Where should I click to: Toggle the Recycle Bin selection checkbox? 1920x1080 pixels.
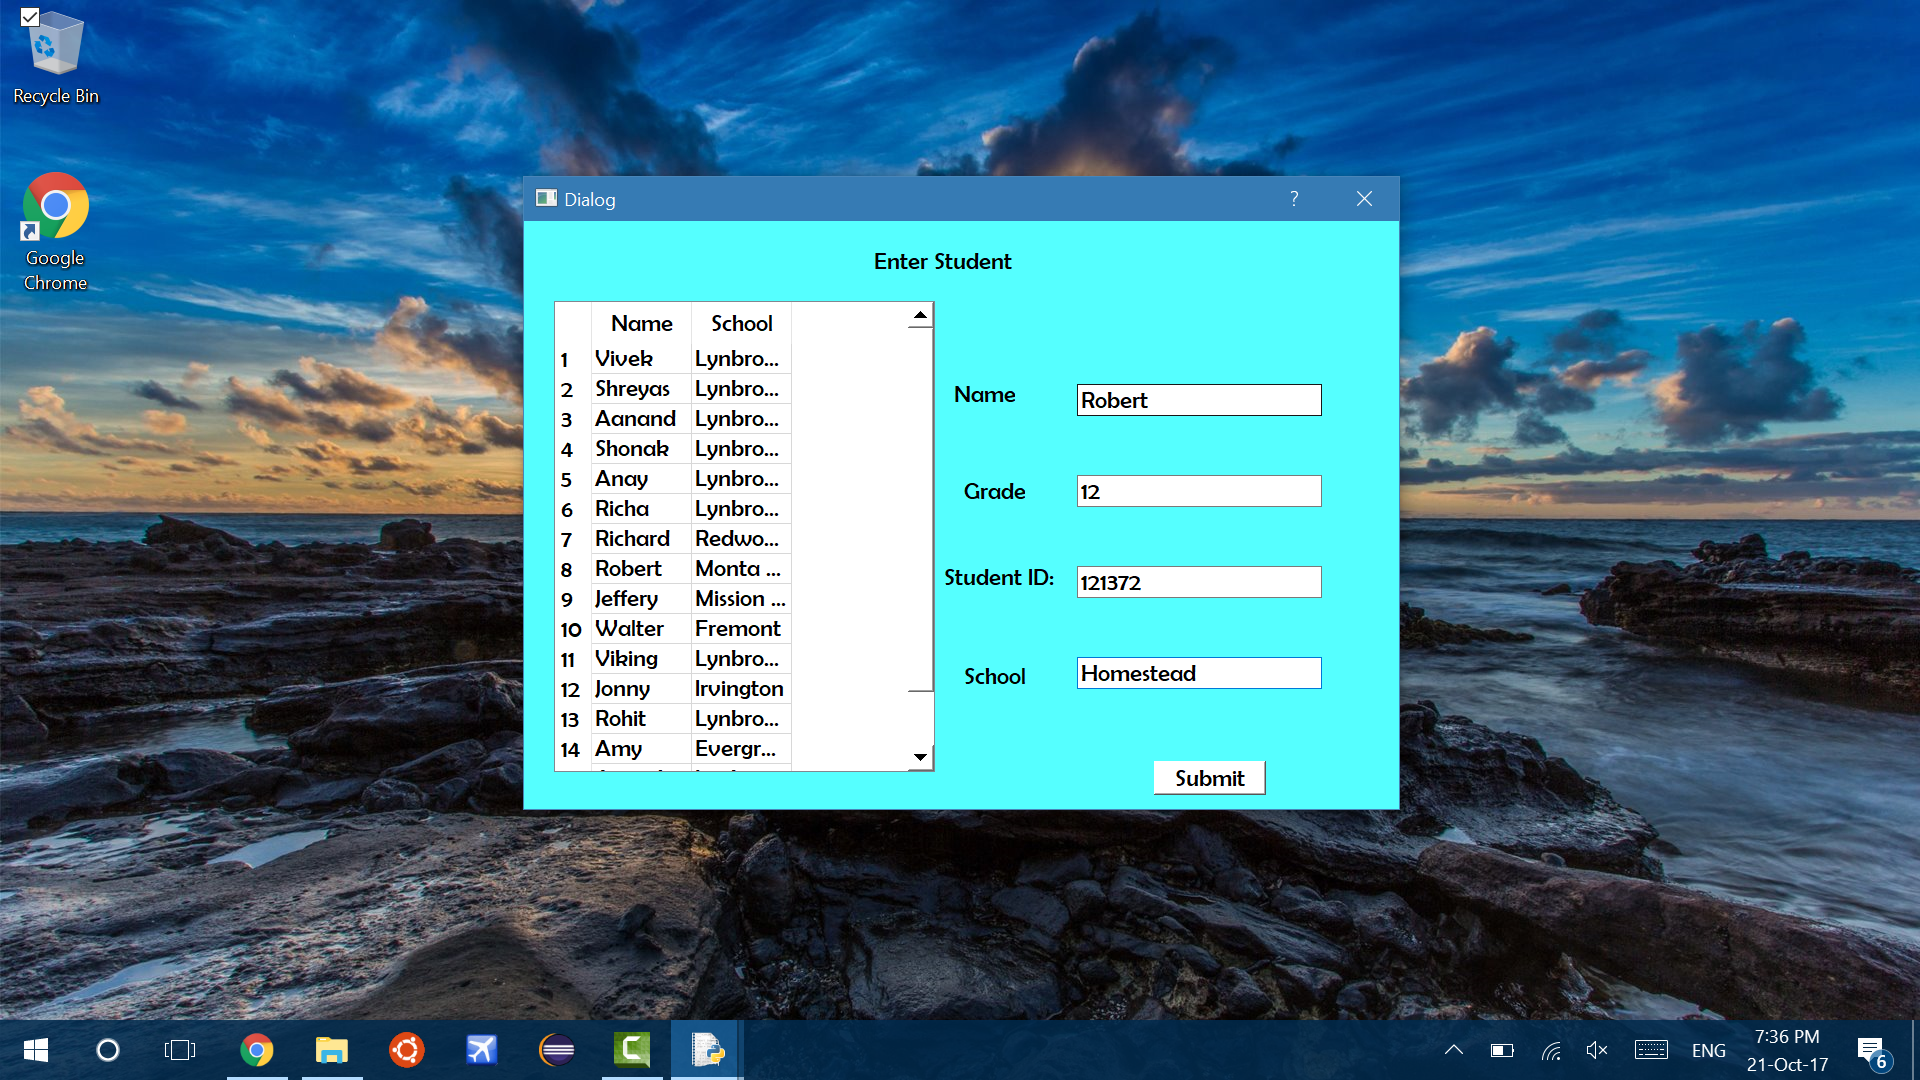coord(30,17)
